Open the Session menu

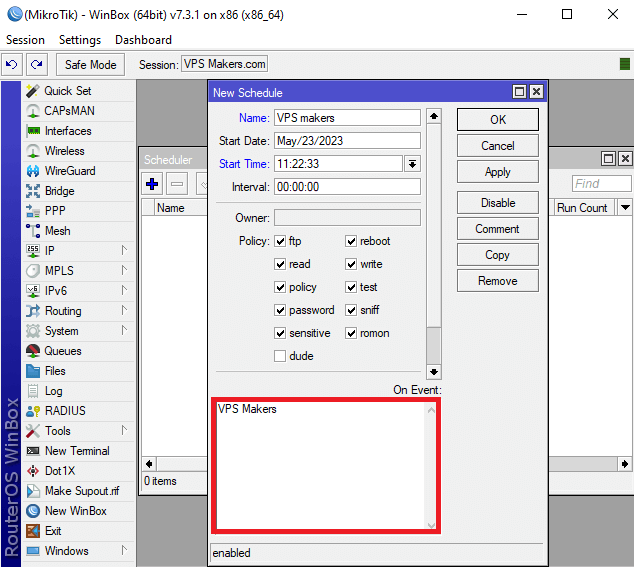pyautogui.click(x=25, y=40)
